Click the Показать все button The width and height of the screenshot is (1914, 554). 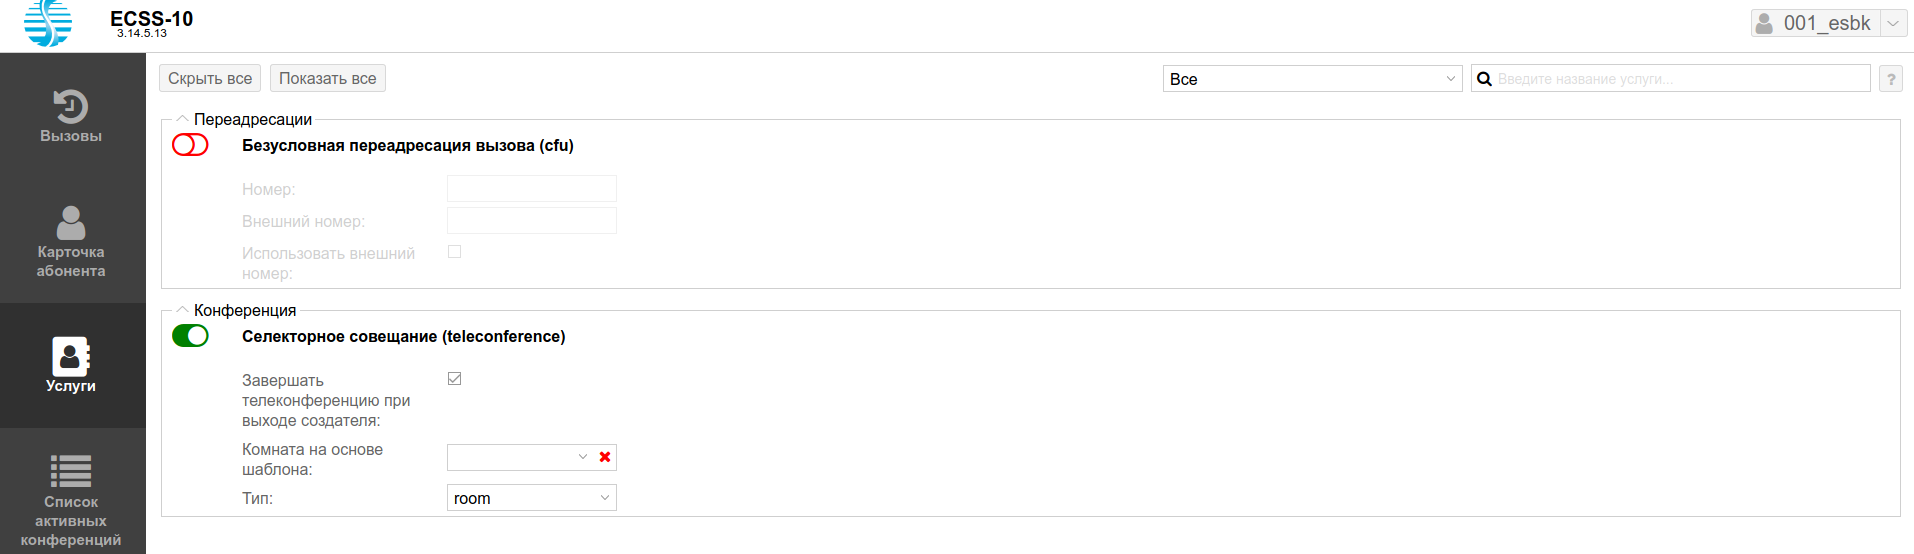pos(327,78)
